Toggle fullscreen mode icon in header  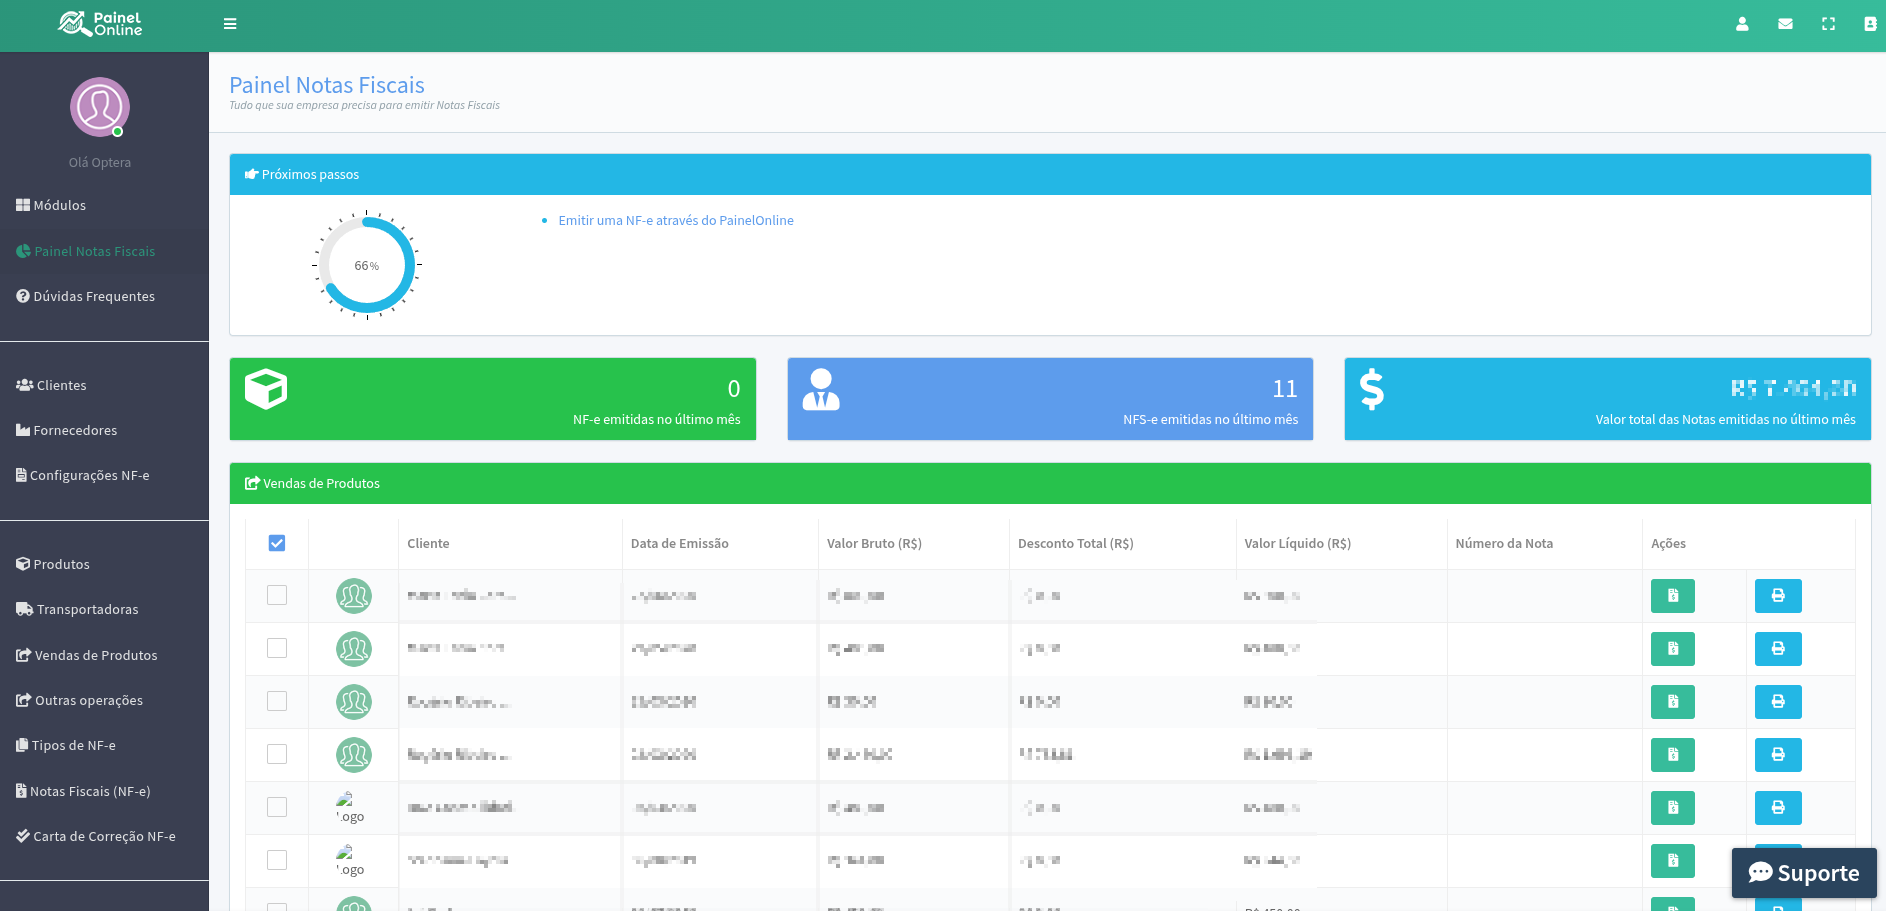(1828, 24)
